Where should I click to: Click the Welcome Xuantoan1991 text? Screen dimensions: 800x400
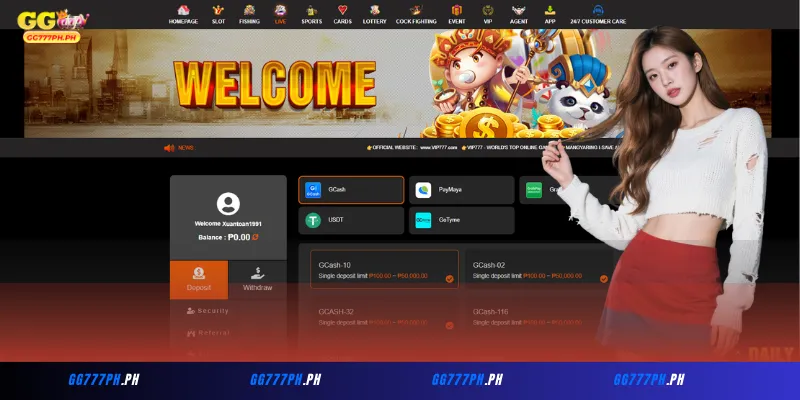tap(228, 224)
